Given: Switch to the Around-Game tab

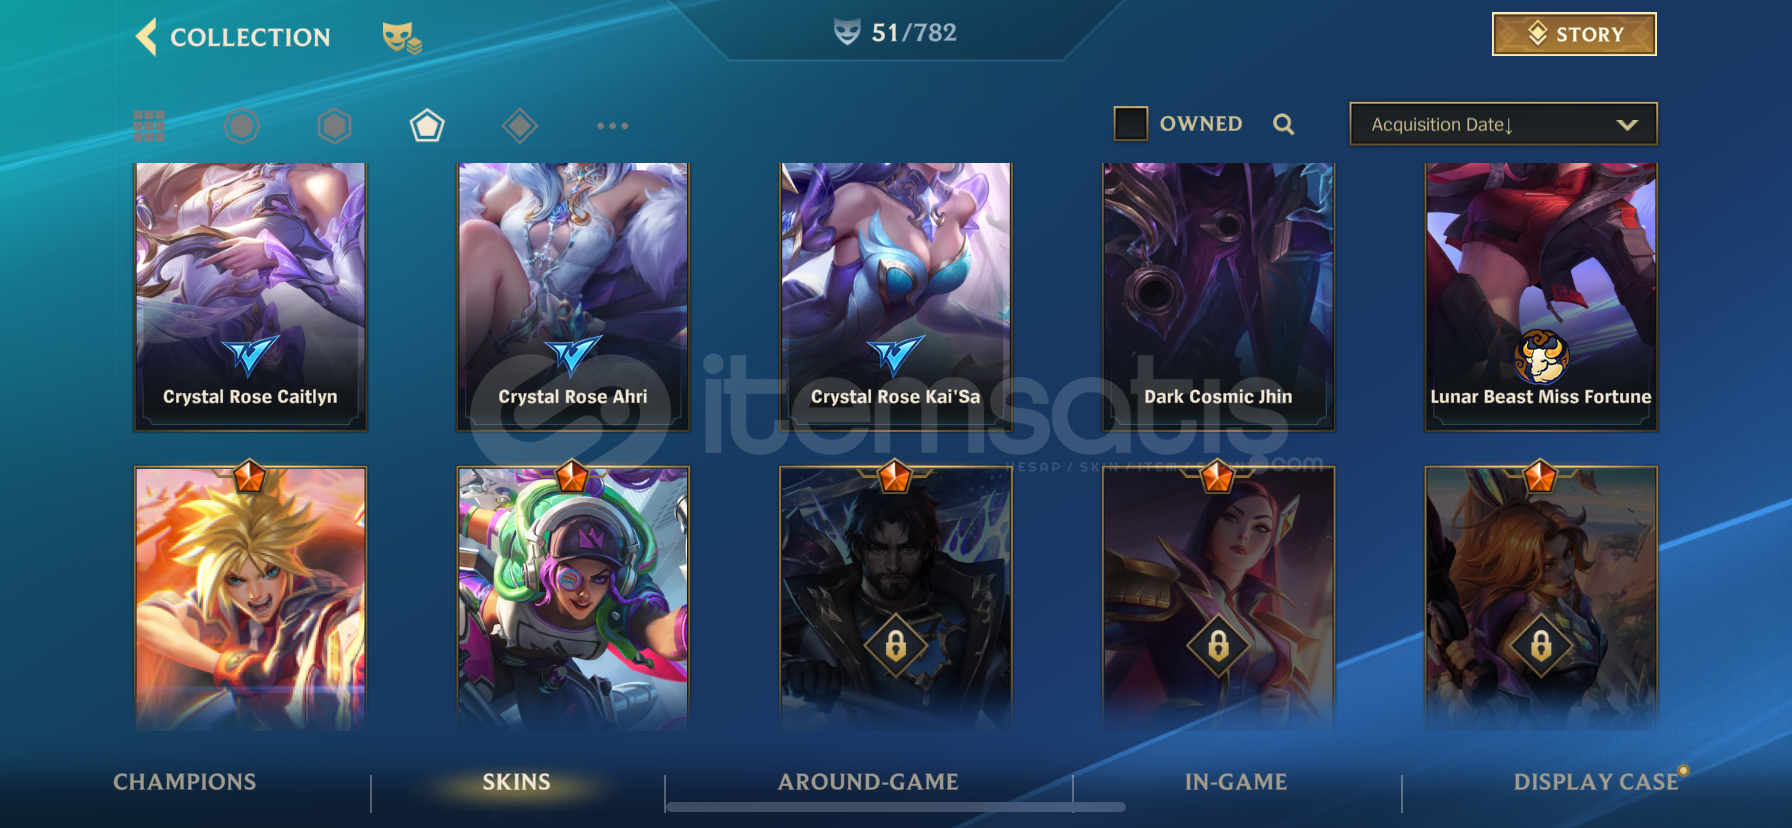Looking at the screenshot, I should pos(868,782).
